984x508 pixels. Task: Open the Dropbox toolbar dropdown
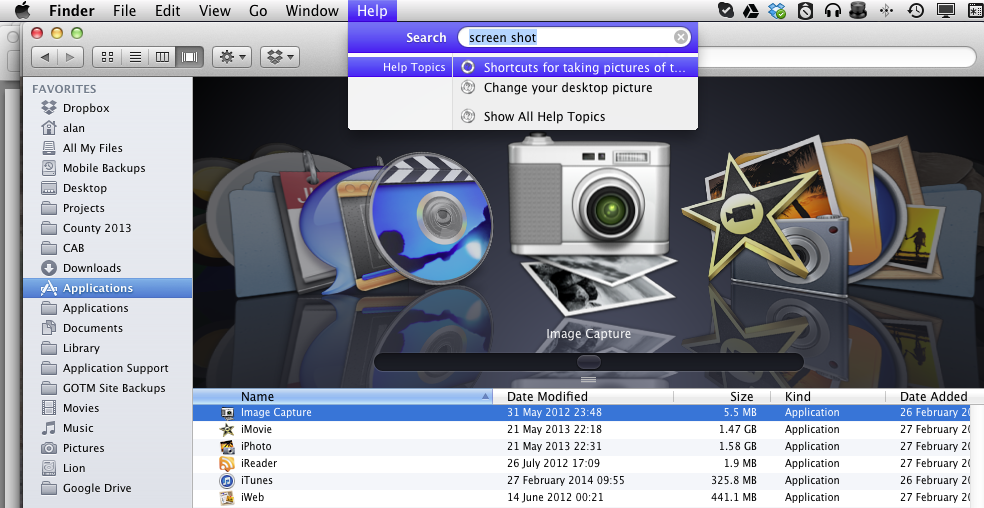click(280, 57)
